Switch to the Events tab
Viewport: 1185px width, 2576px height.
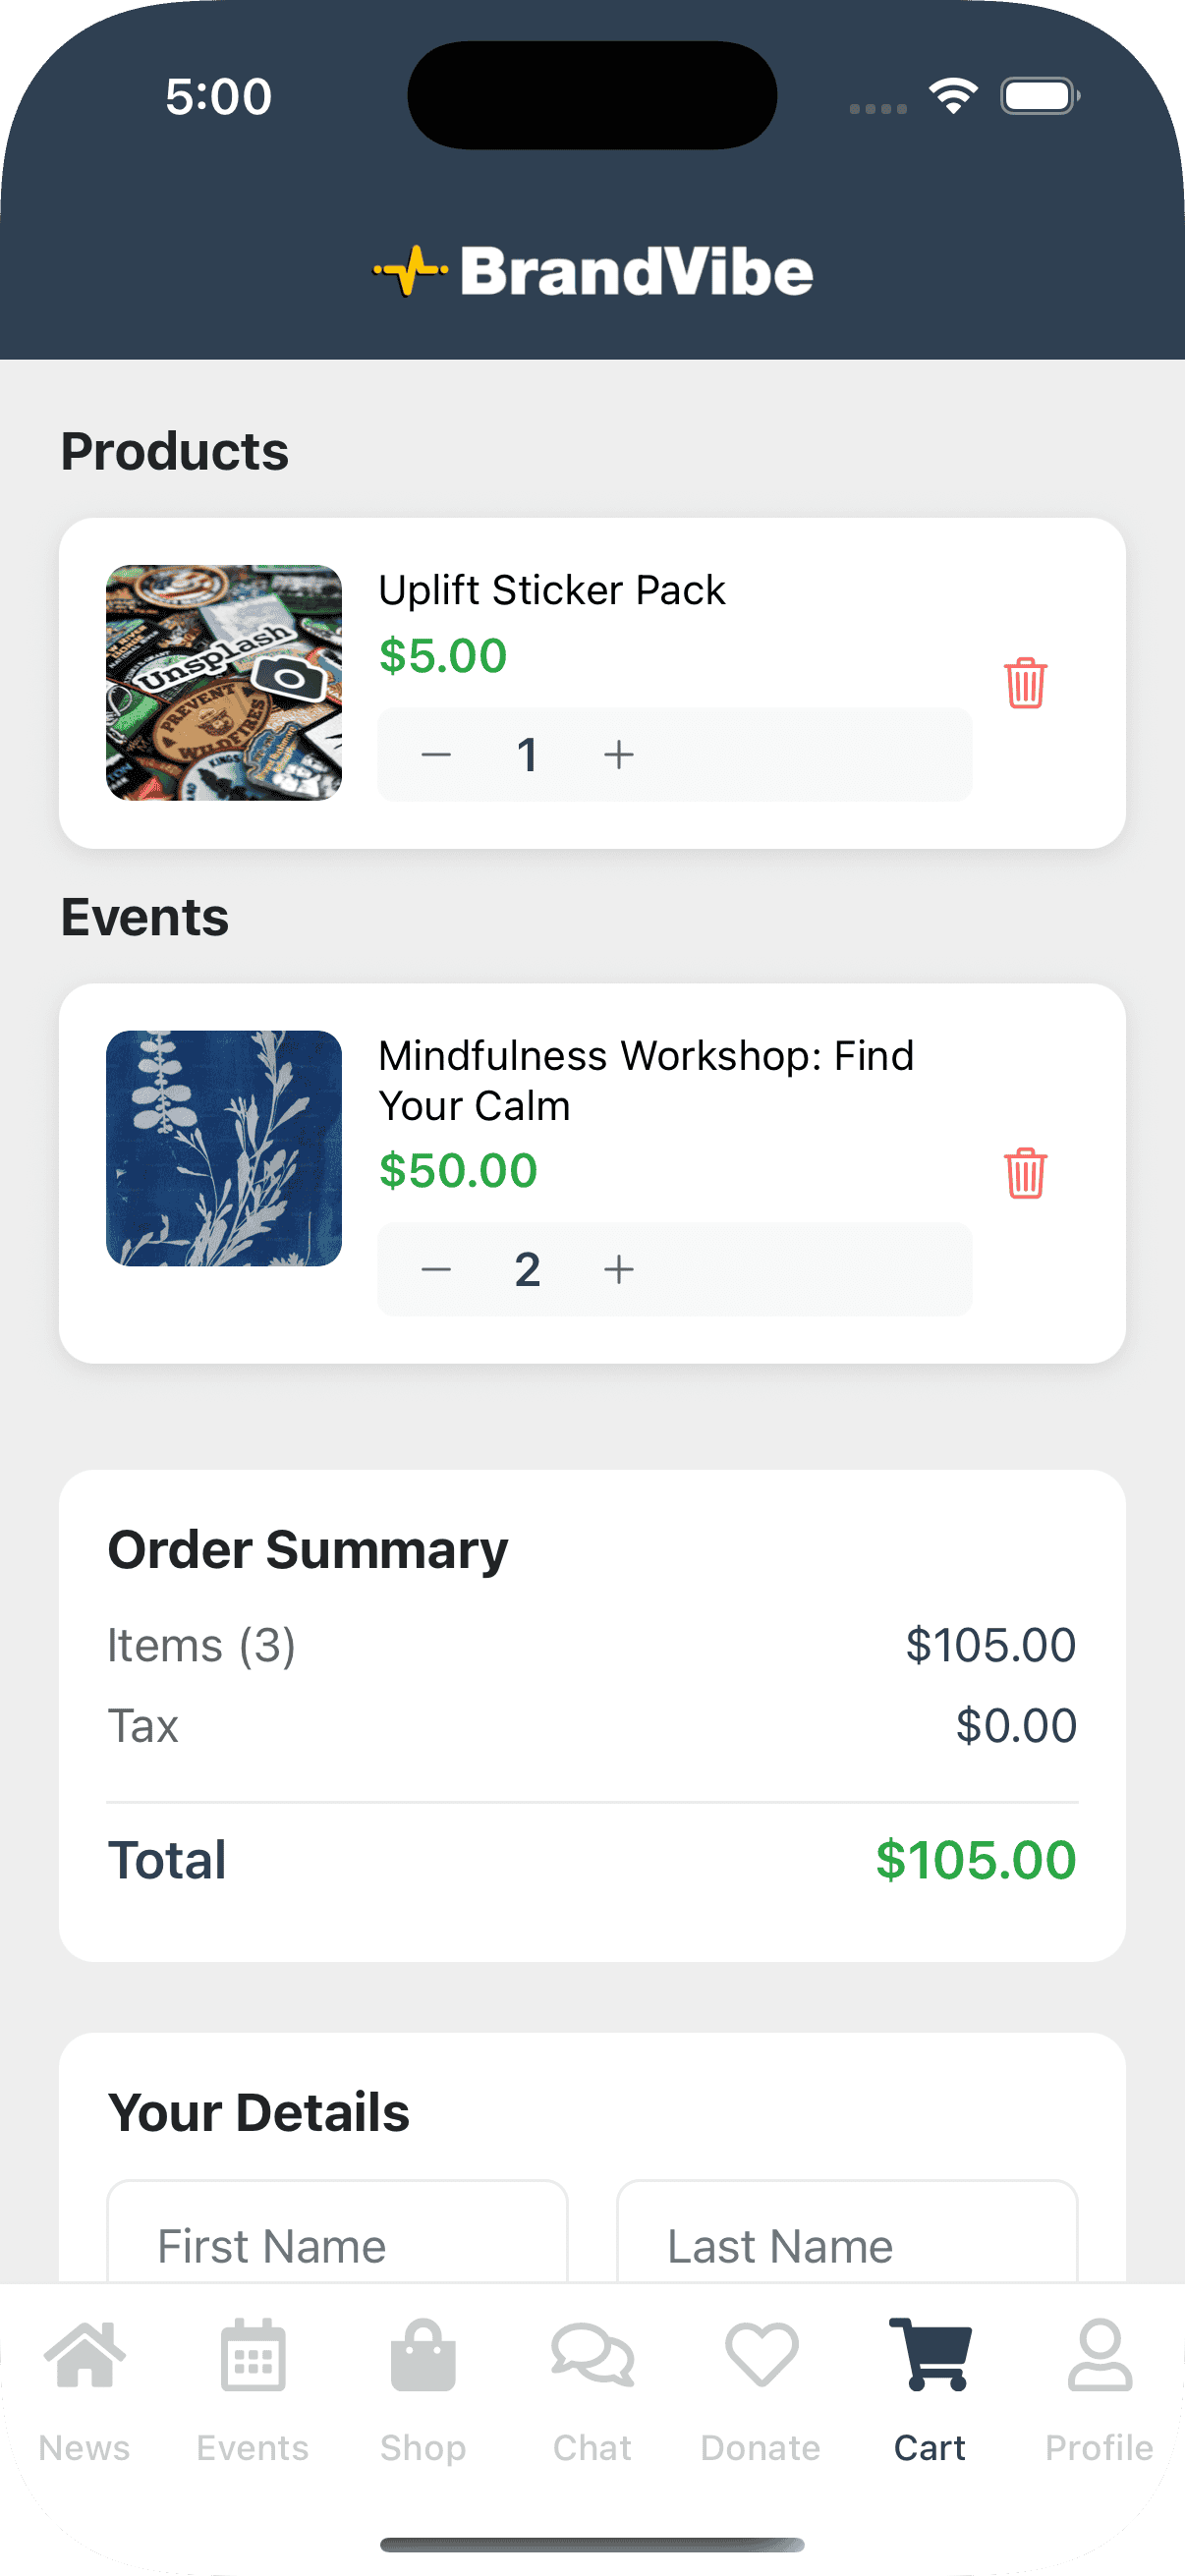click(x=253, y=2389)
